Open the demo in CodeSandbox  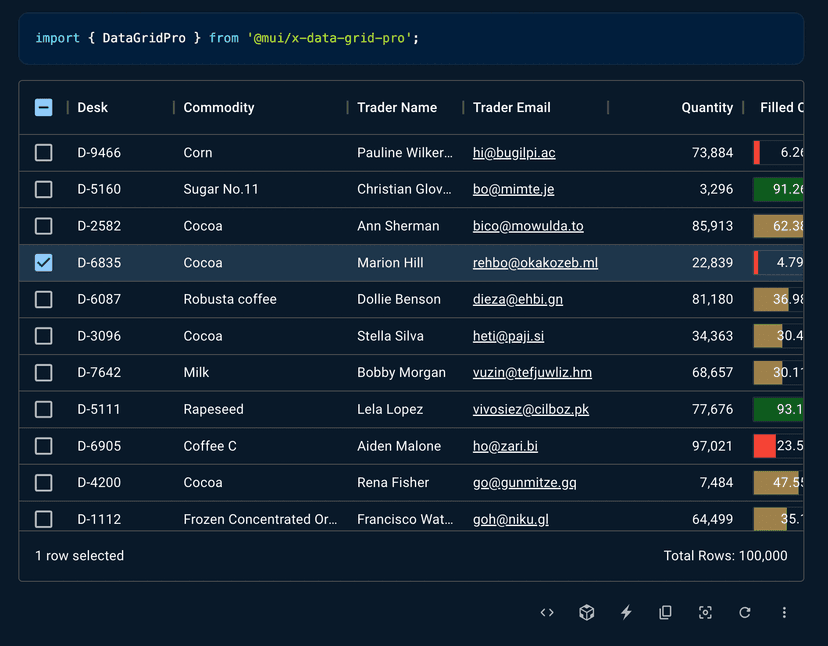pyautogui.click(x=586, y=612)
